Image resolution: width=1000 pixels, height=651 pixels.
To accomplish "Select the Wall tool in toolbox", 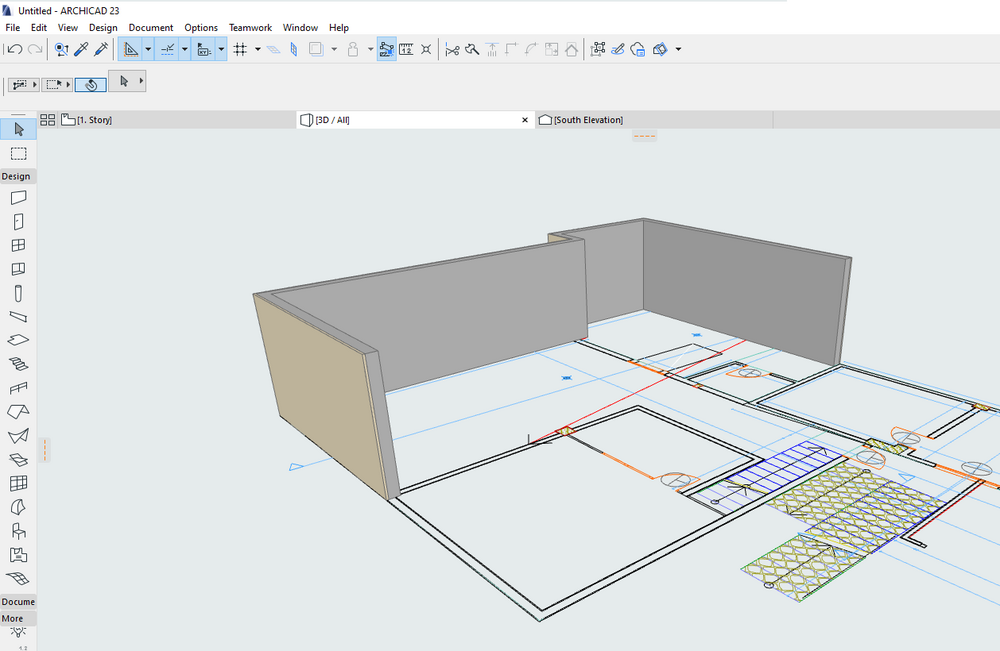I will pyautogui.click(x=18, y=197).
